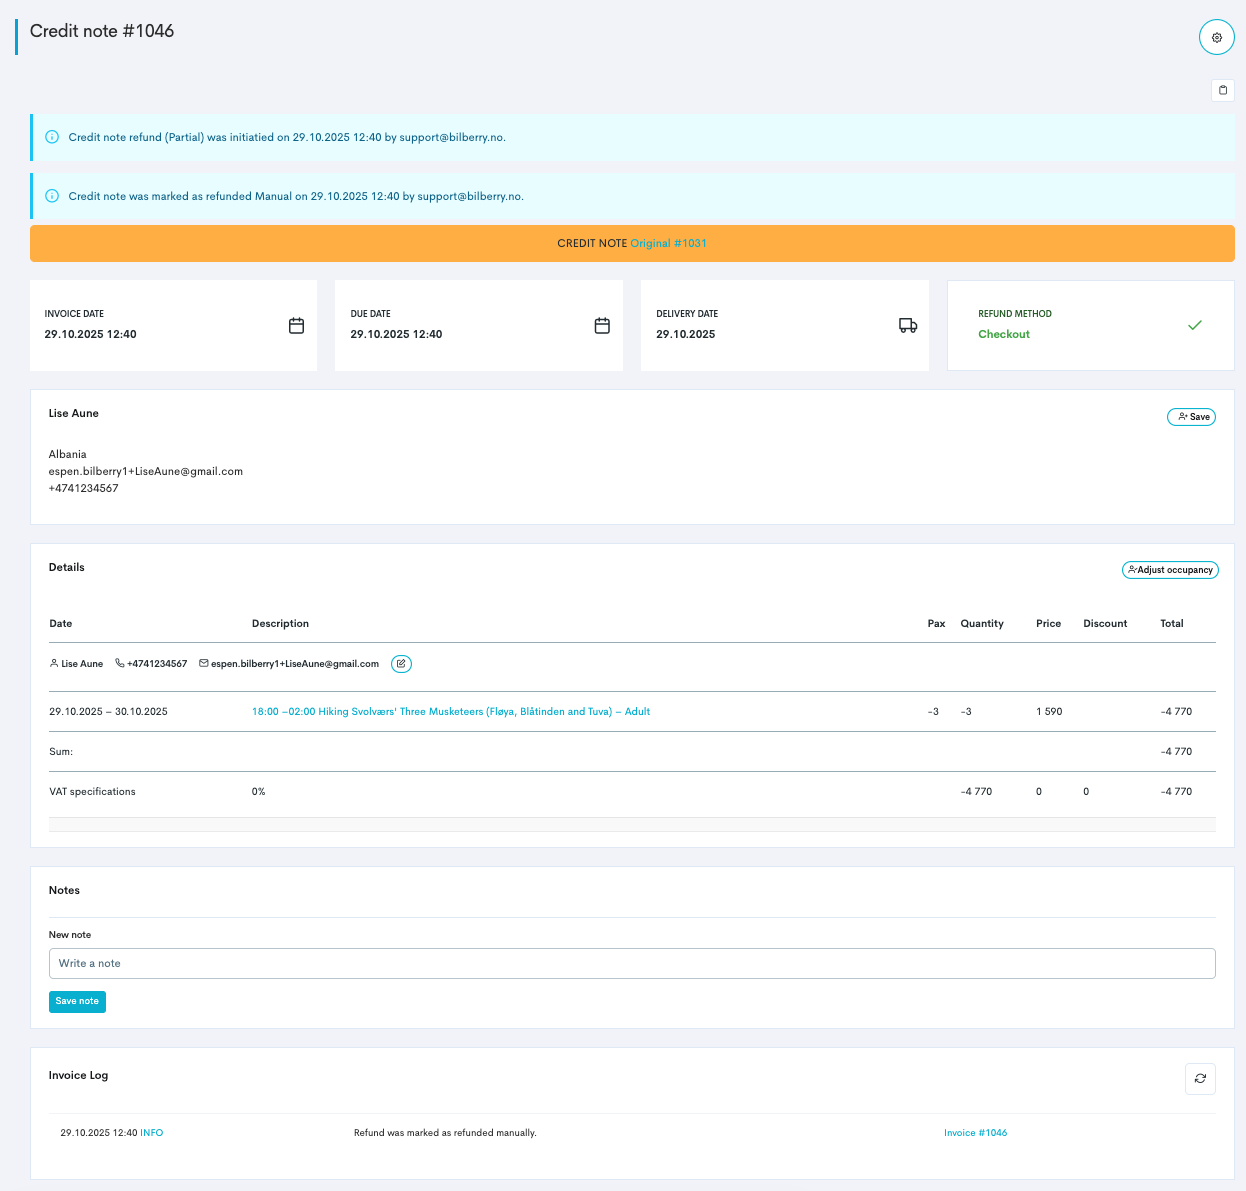Click the Checkout refund method text

[x=1003, y=335]
